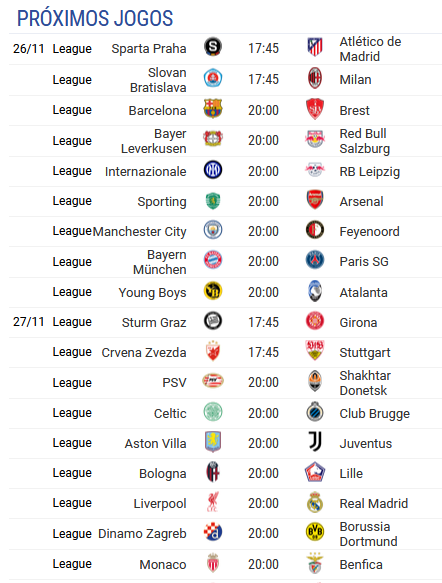Viewport: 442px width, 583px height.
Task: Open the Milan team link
Action: pyautogui.click(x=355, y=80)
